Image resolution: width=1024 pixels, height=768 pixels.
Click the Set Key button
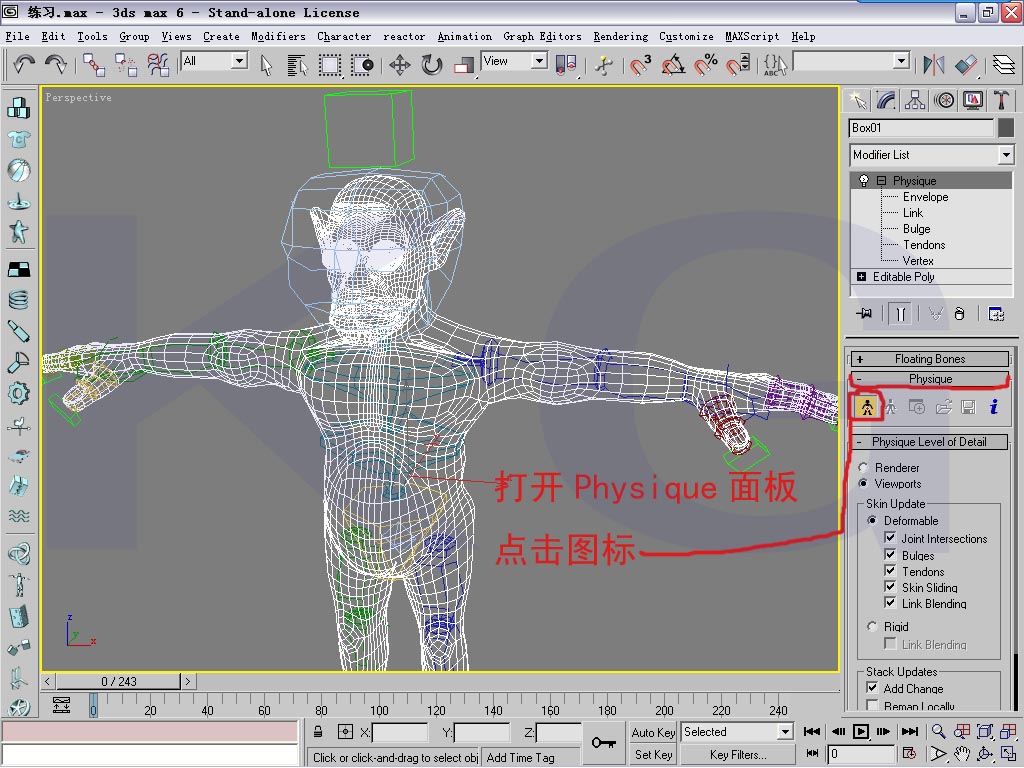point(653,754)
